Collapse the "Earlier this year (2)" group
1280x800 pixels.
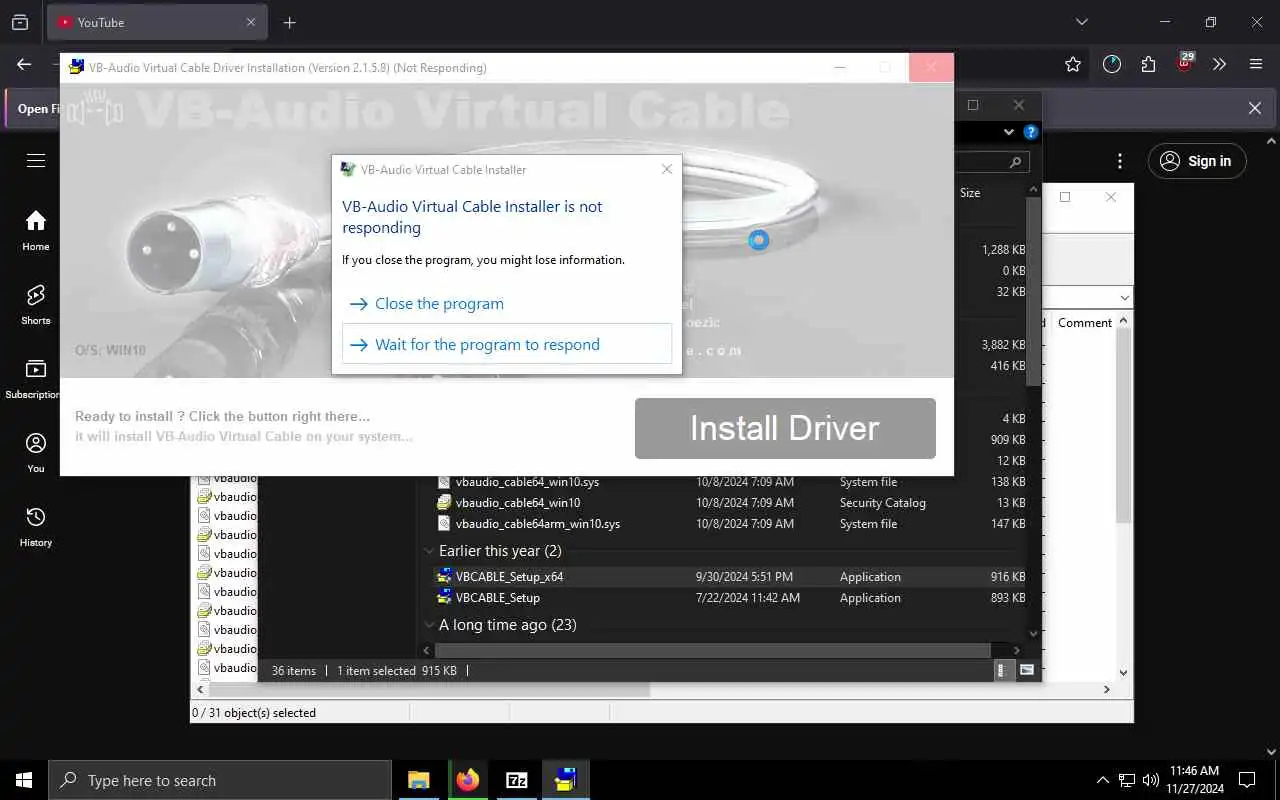coord(430,551)
